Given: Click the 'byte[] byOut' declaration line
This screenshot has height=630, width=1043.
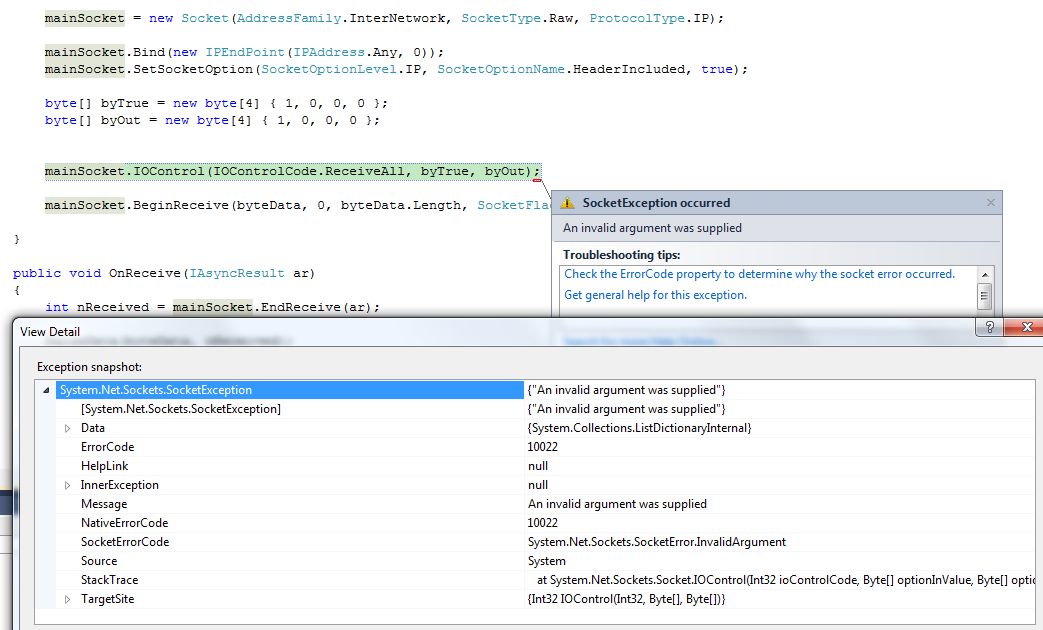Looking at the screenshot, I should 212,120.
